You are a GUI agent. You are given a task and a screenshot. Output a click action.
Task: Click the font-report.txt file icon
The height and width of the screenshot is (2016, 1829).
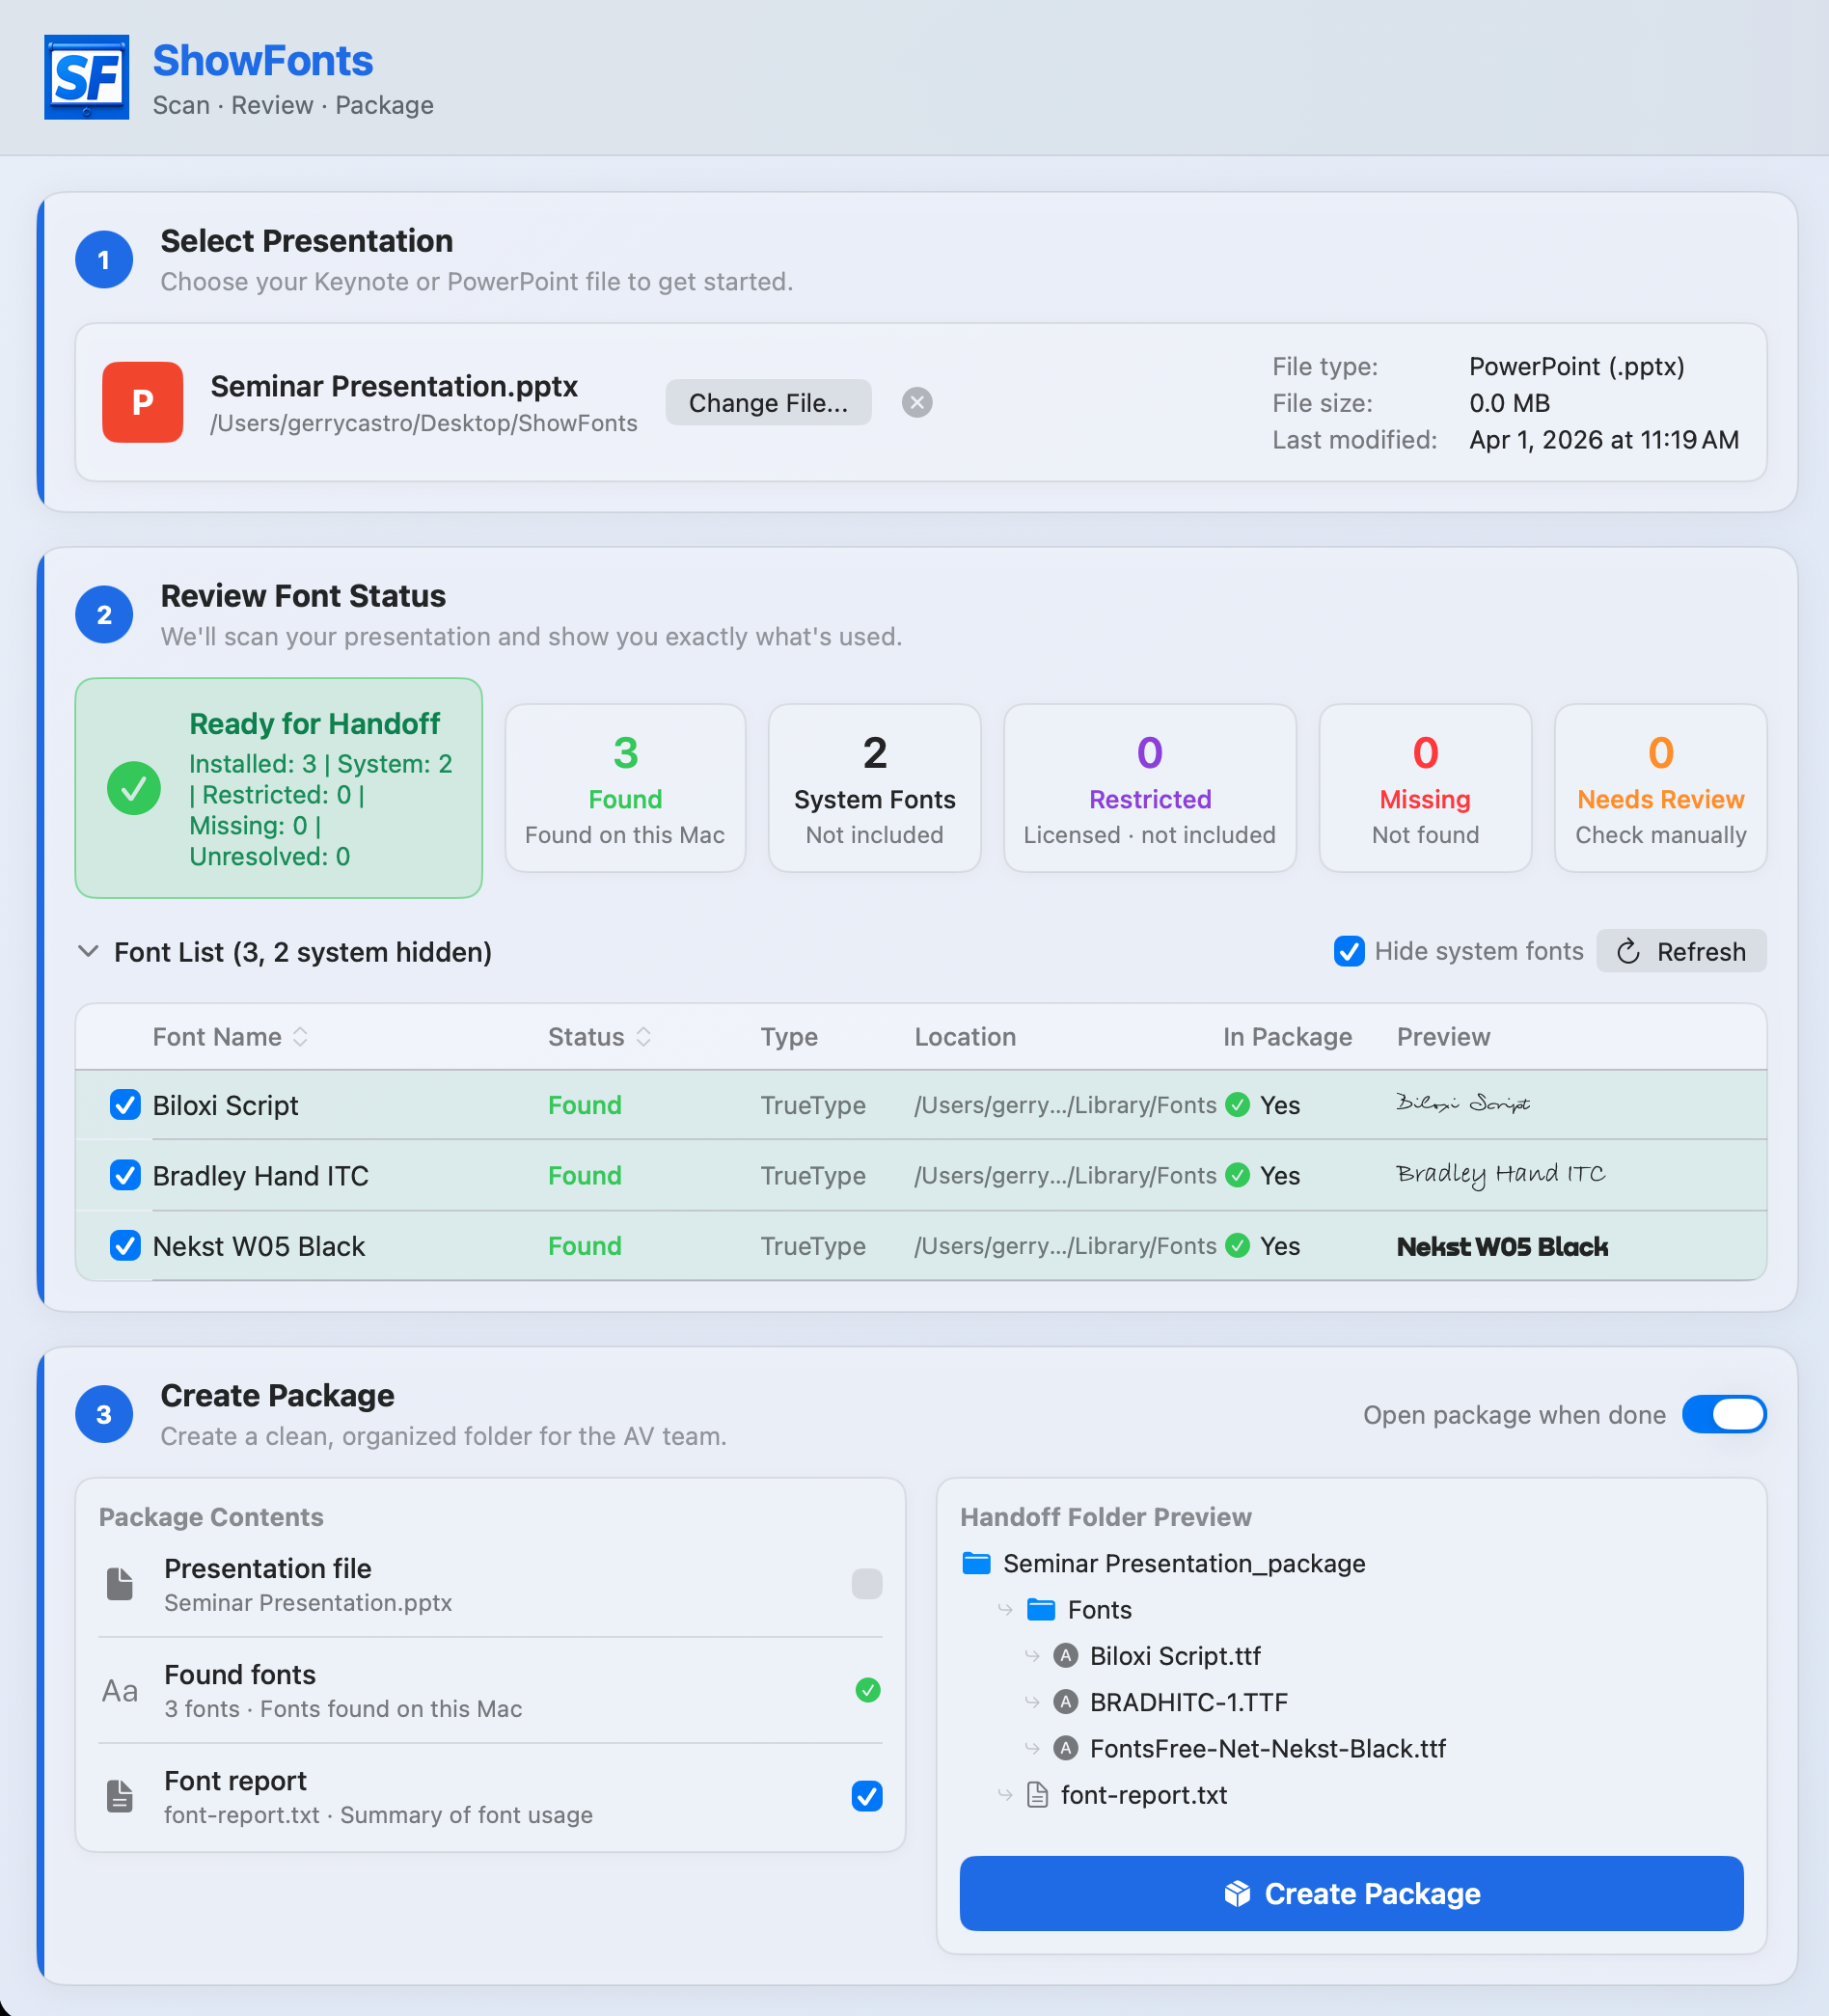point(1038,1795)
